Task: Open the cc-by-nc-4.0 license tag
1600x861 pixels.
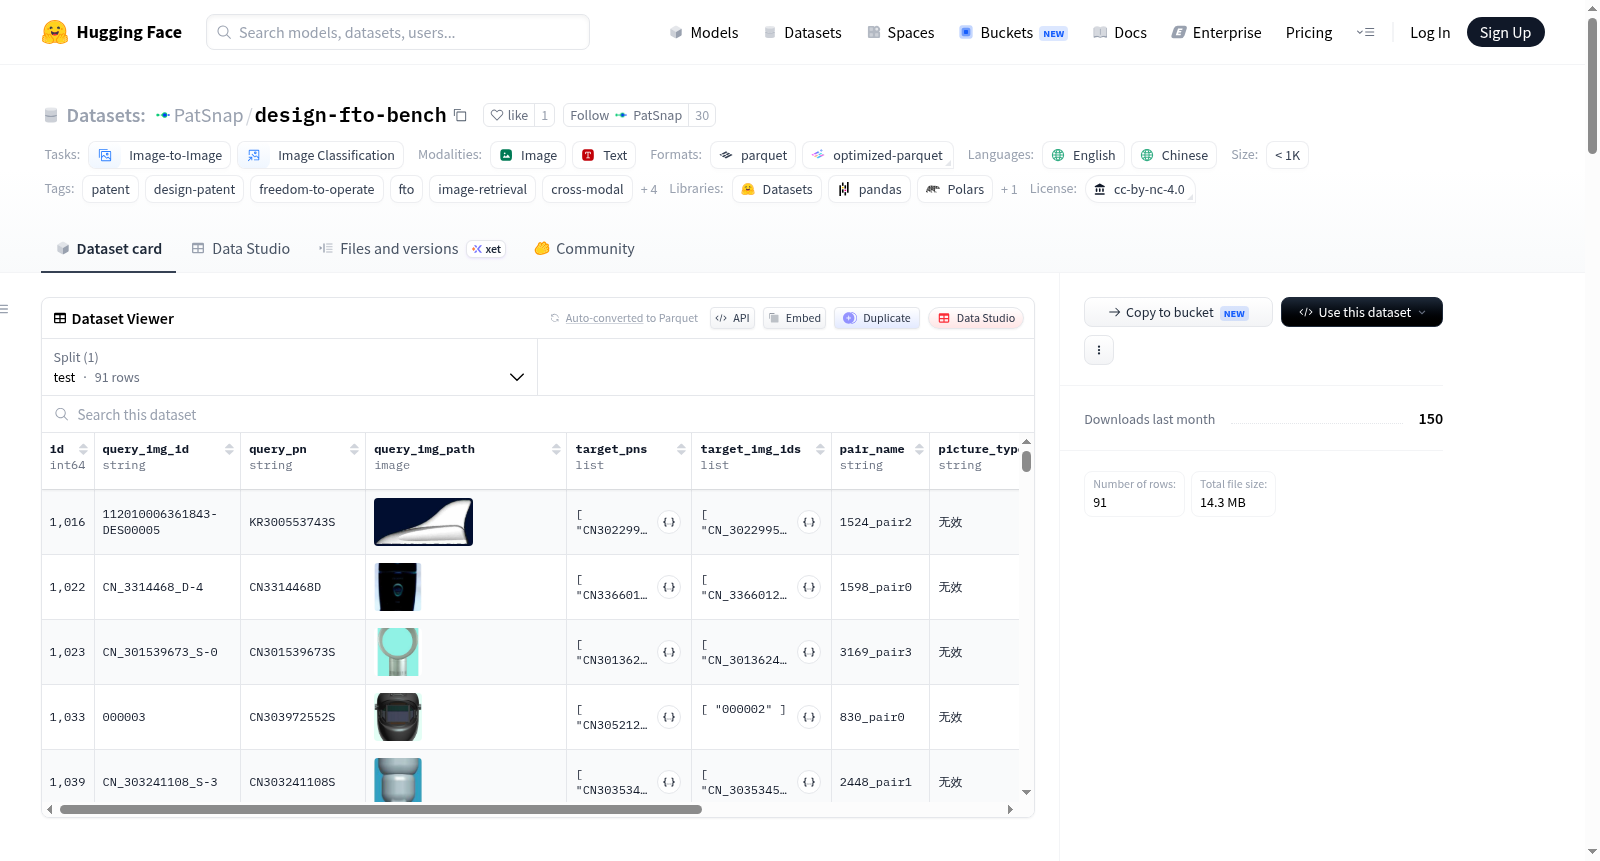Action: tap(1139, 189)
